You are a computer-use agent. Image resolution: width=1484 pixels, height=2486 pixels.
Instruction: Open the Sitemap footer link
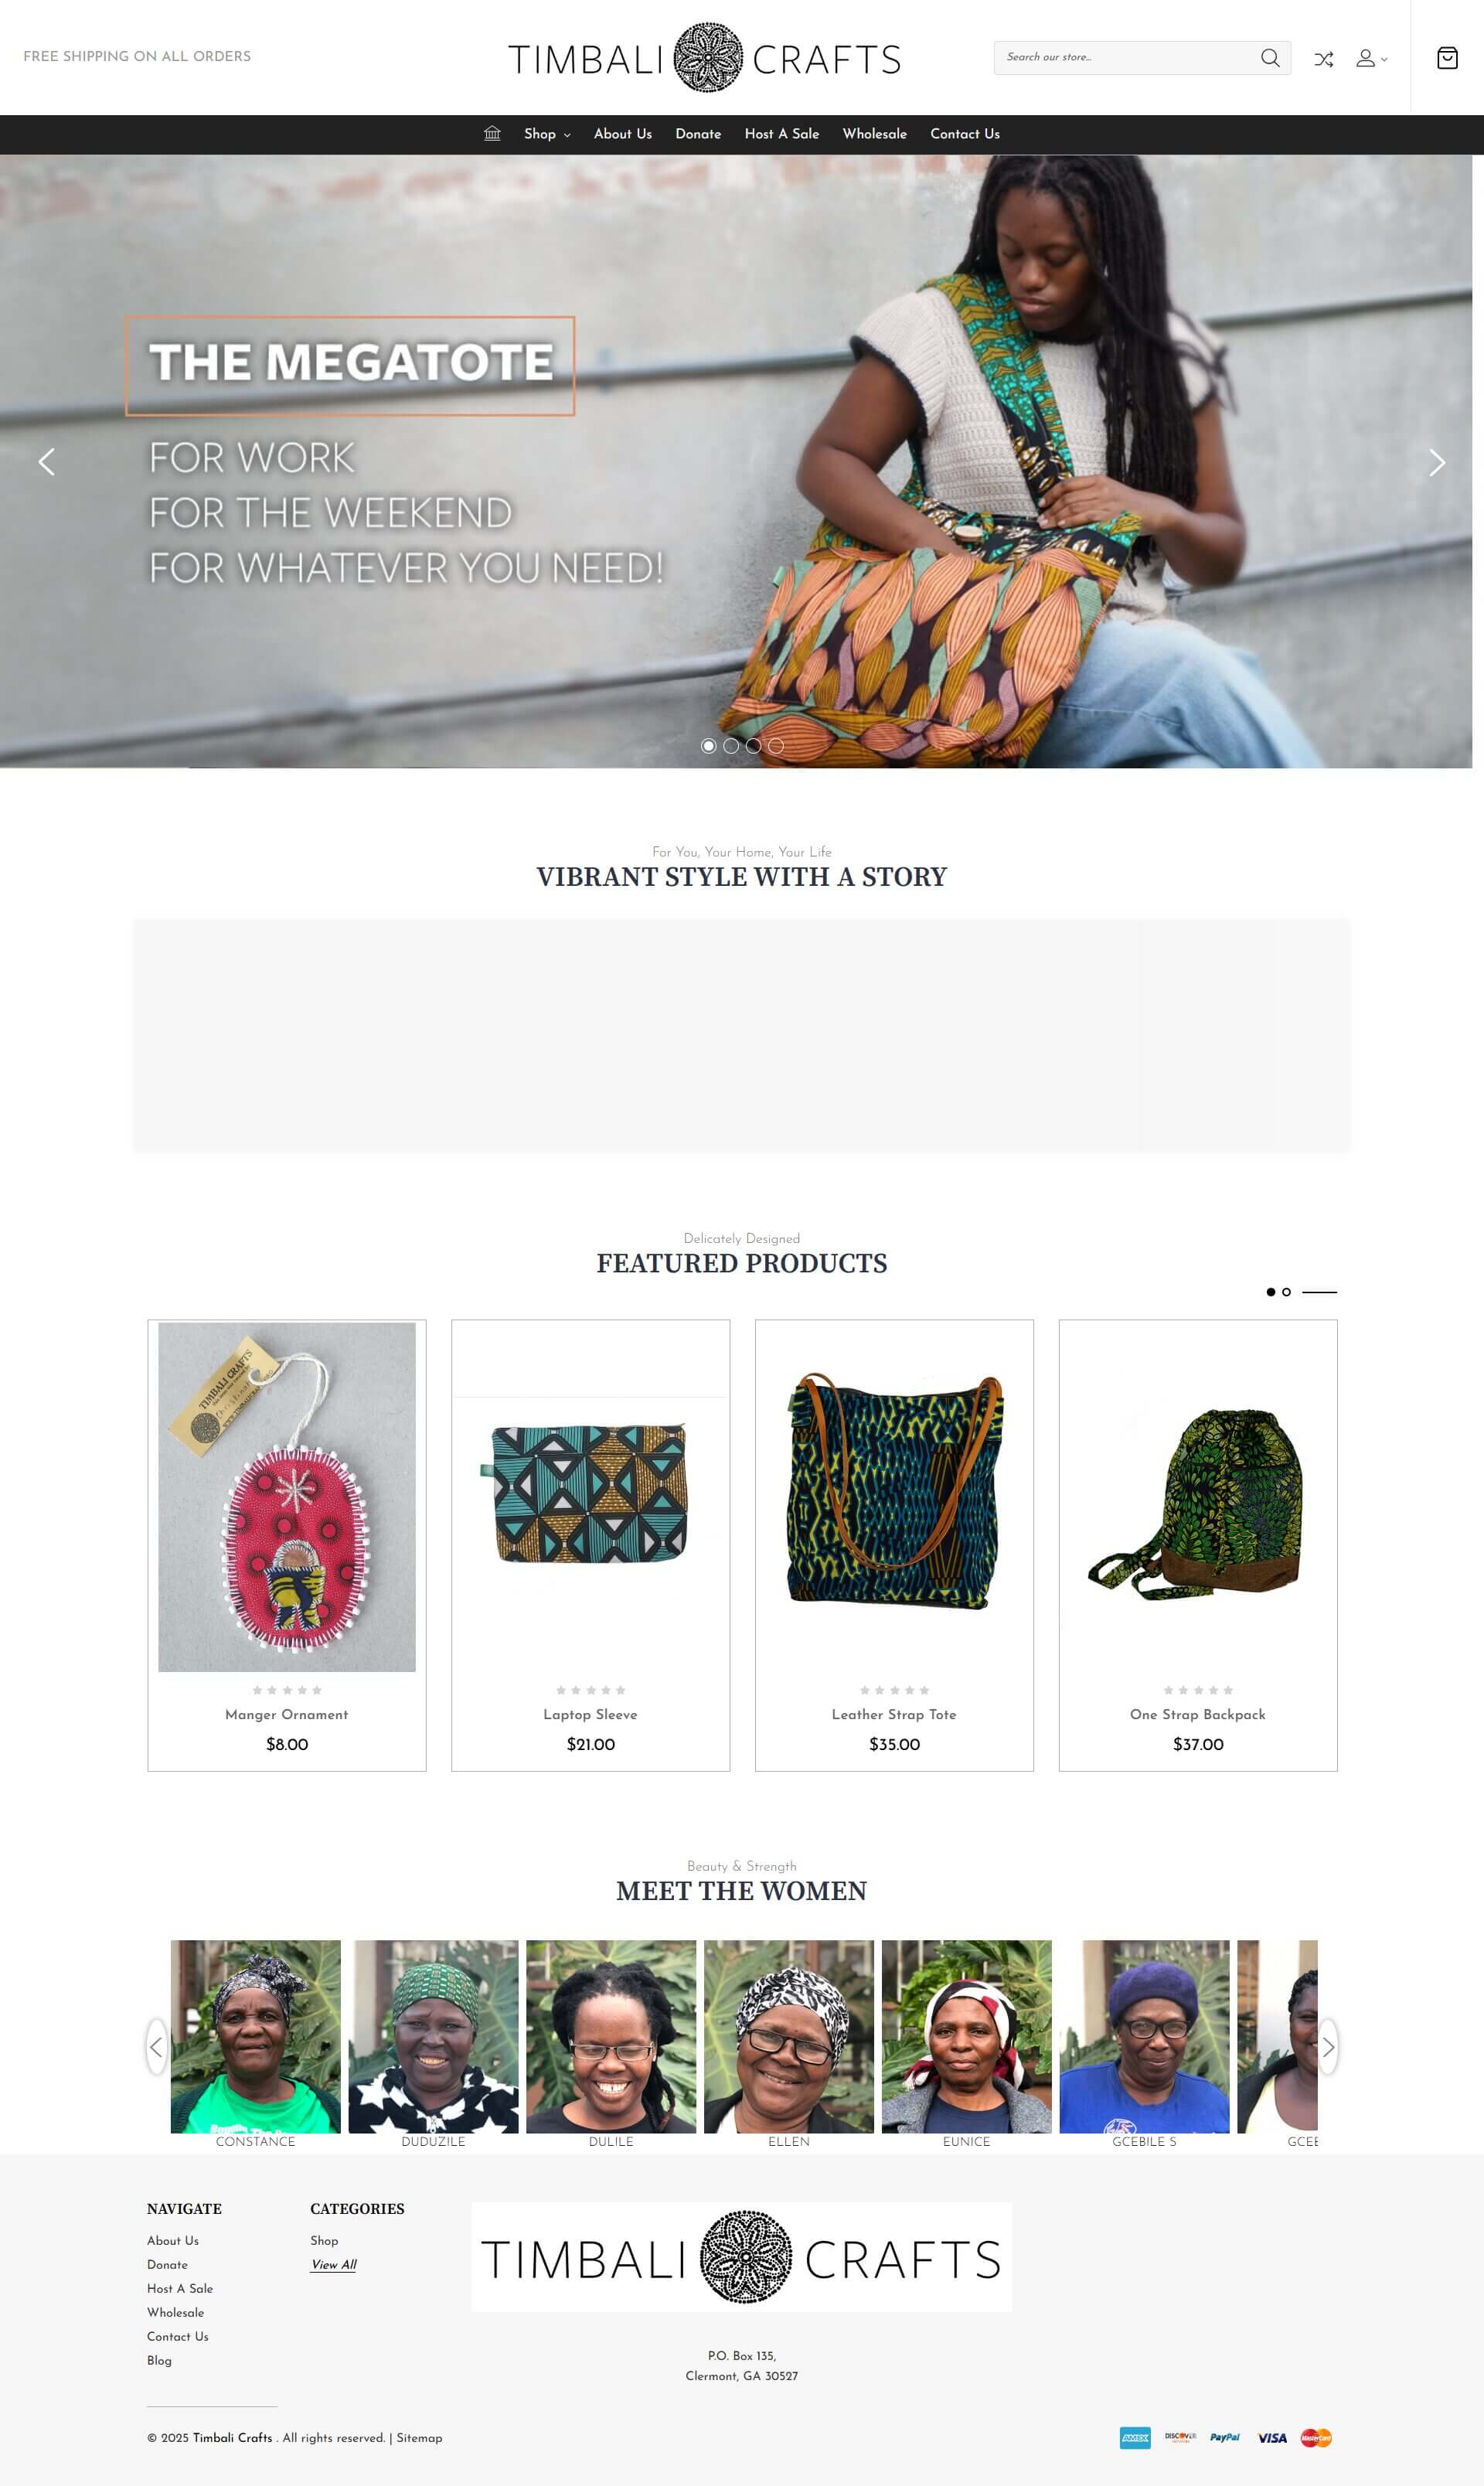tap(419, 2437)
